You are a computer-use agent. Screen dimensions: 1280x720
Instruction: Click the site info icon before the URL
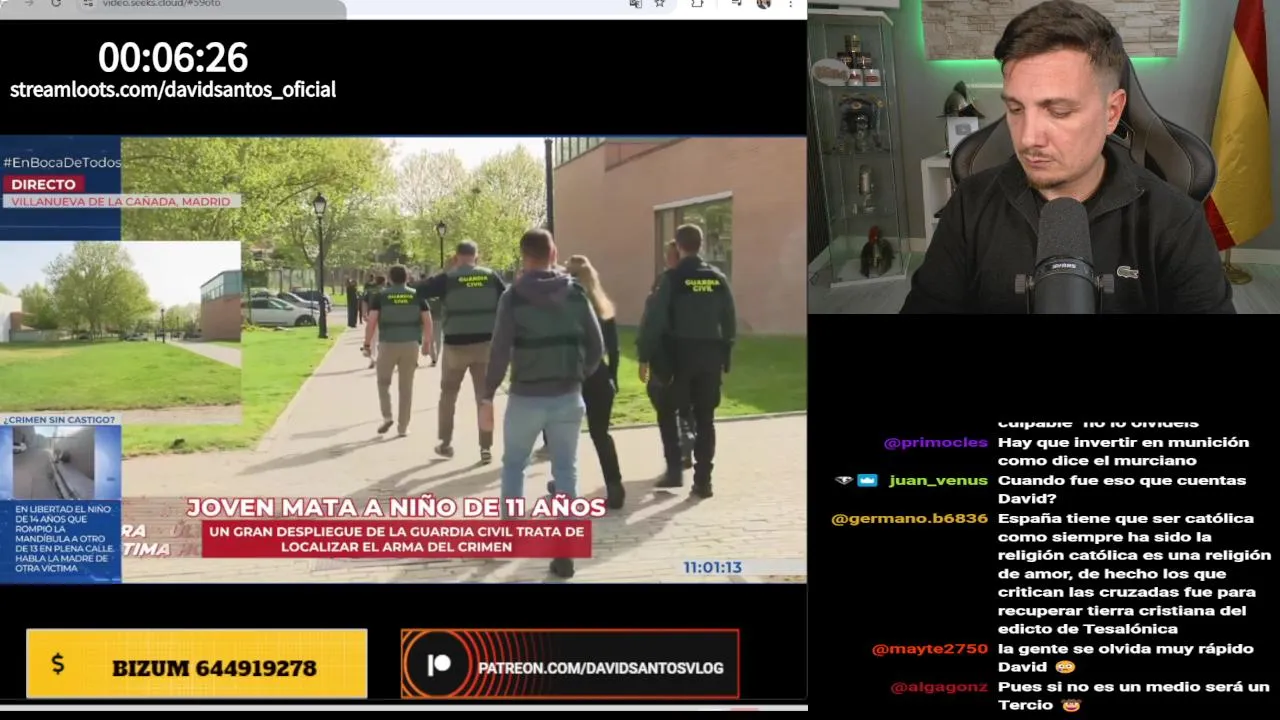88,4
